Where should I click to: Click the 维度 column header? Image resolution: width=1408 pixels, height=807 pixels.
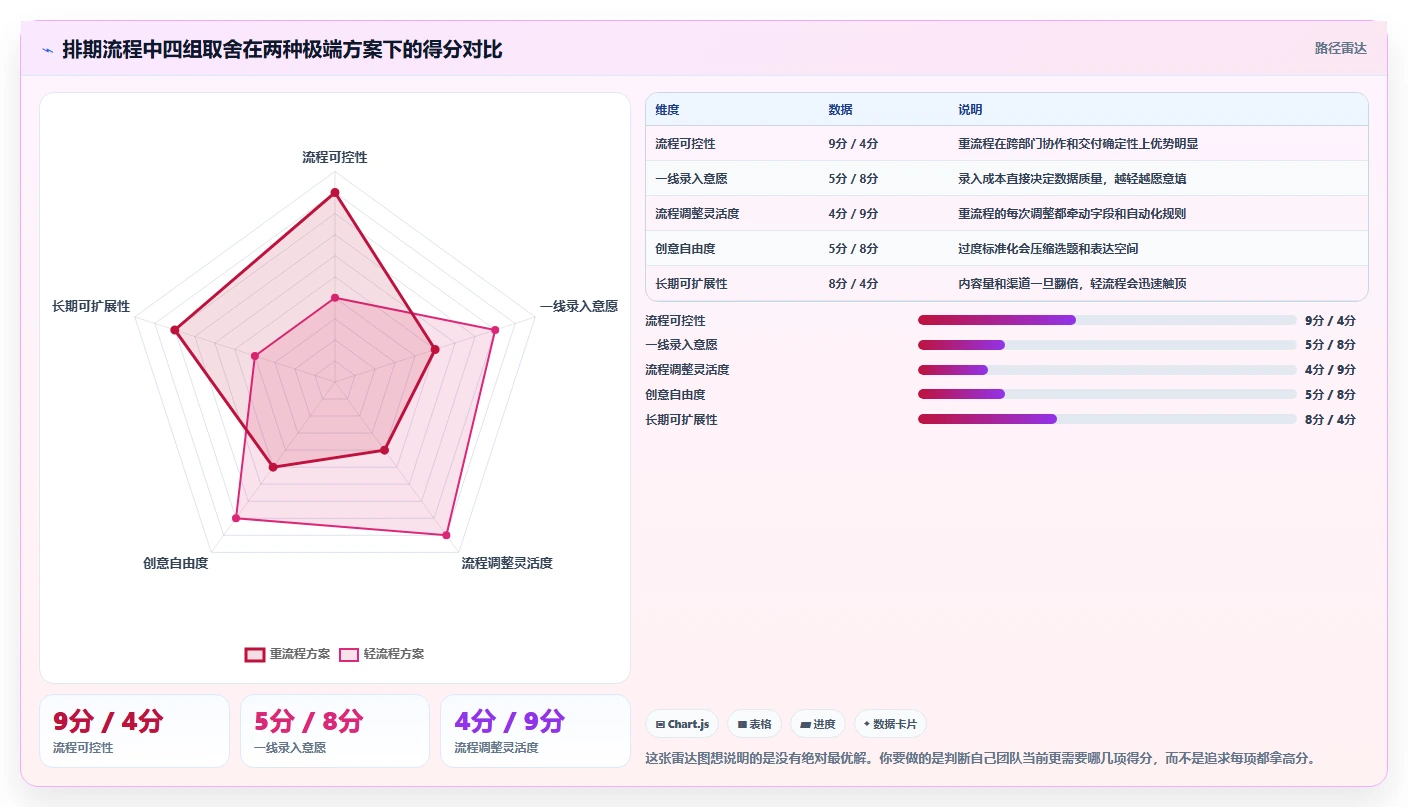coord(667,110)
